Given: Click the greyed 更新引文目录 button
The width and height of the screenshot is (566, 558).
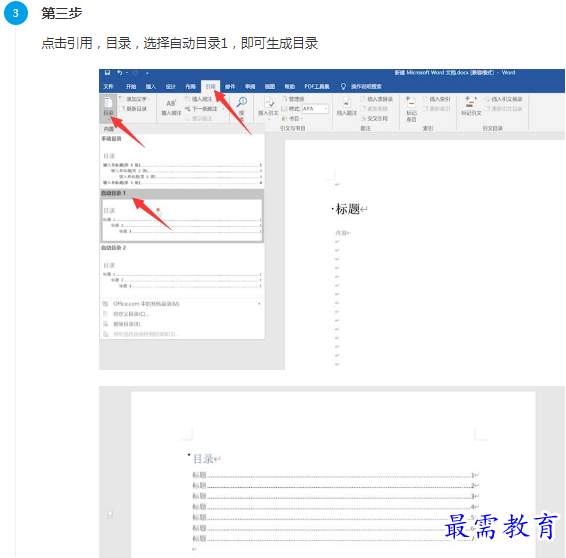Looking at the screenshot, I should click(x=504, y=109).
